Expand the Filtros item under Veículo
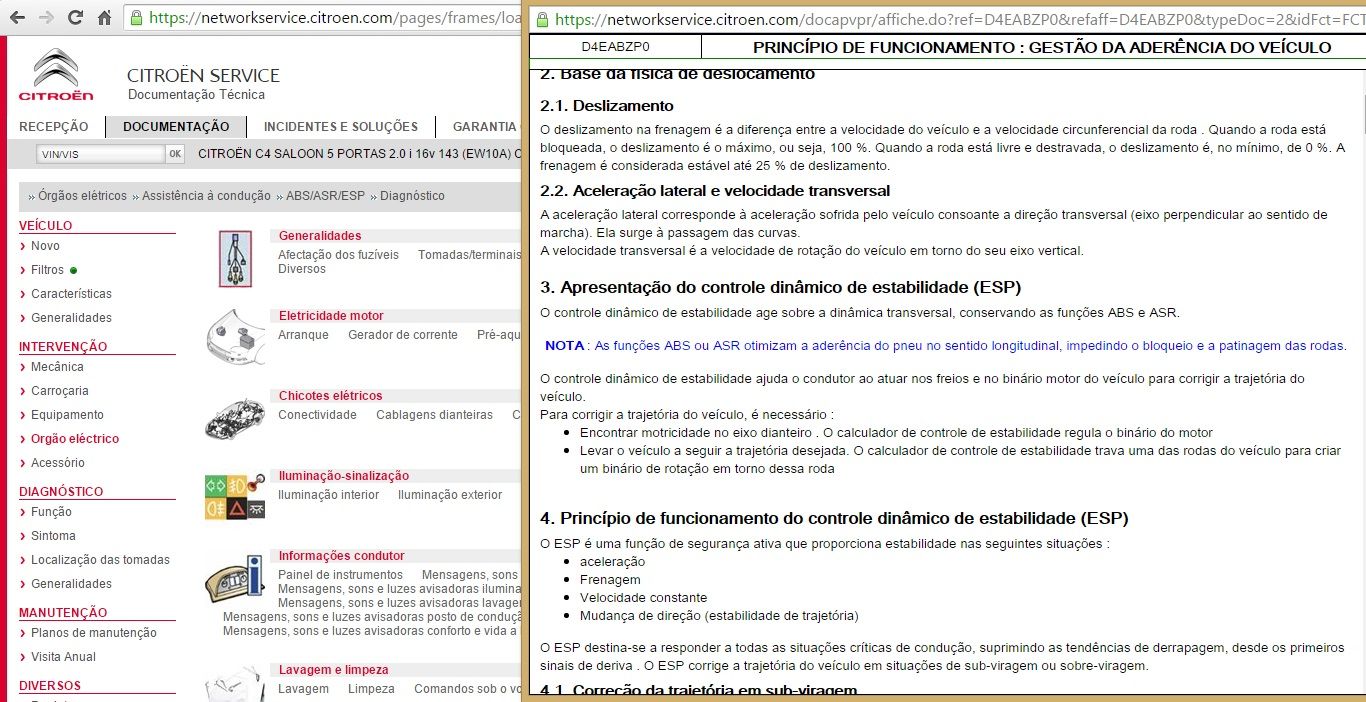 pyautogui.click(x=47, y=270)
